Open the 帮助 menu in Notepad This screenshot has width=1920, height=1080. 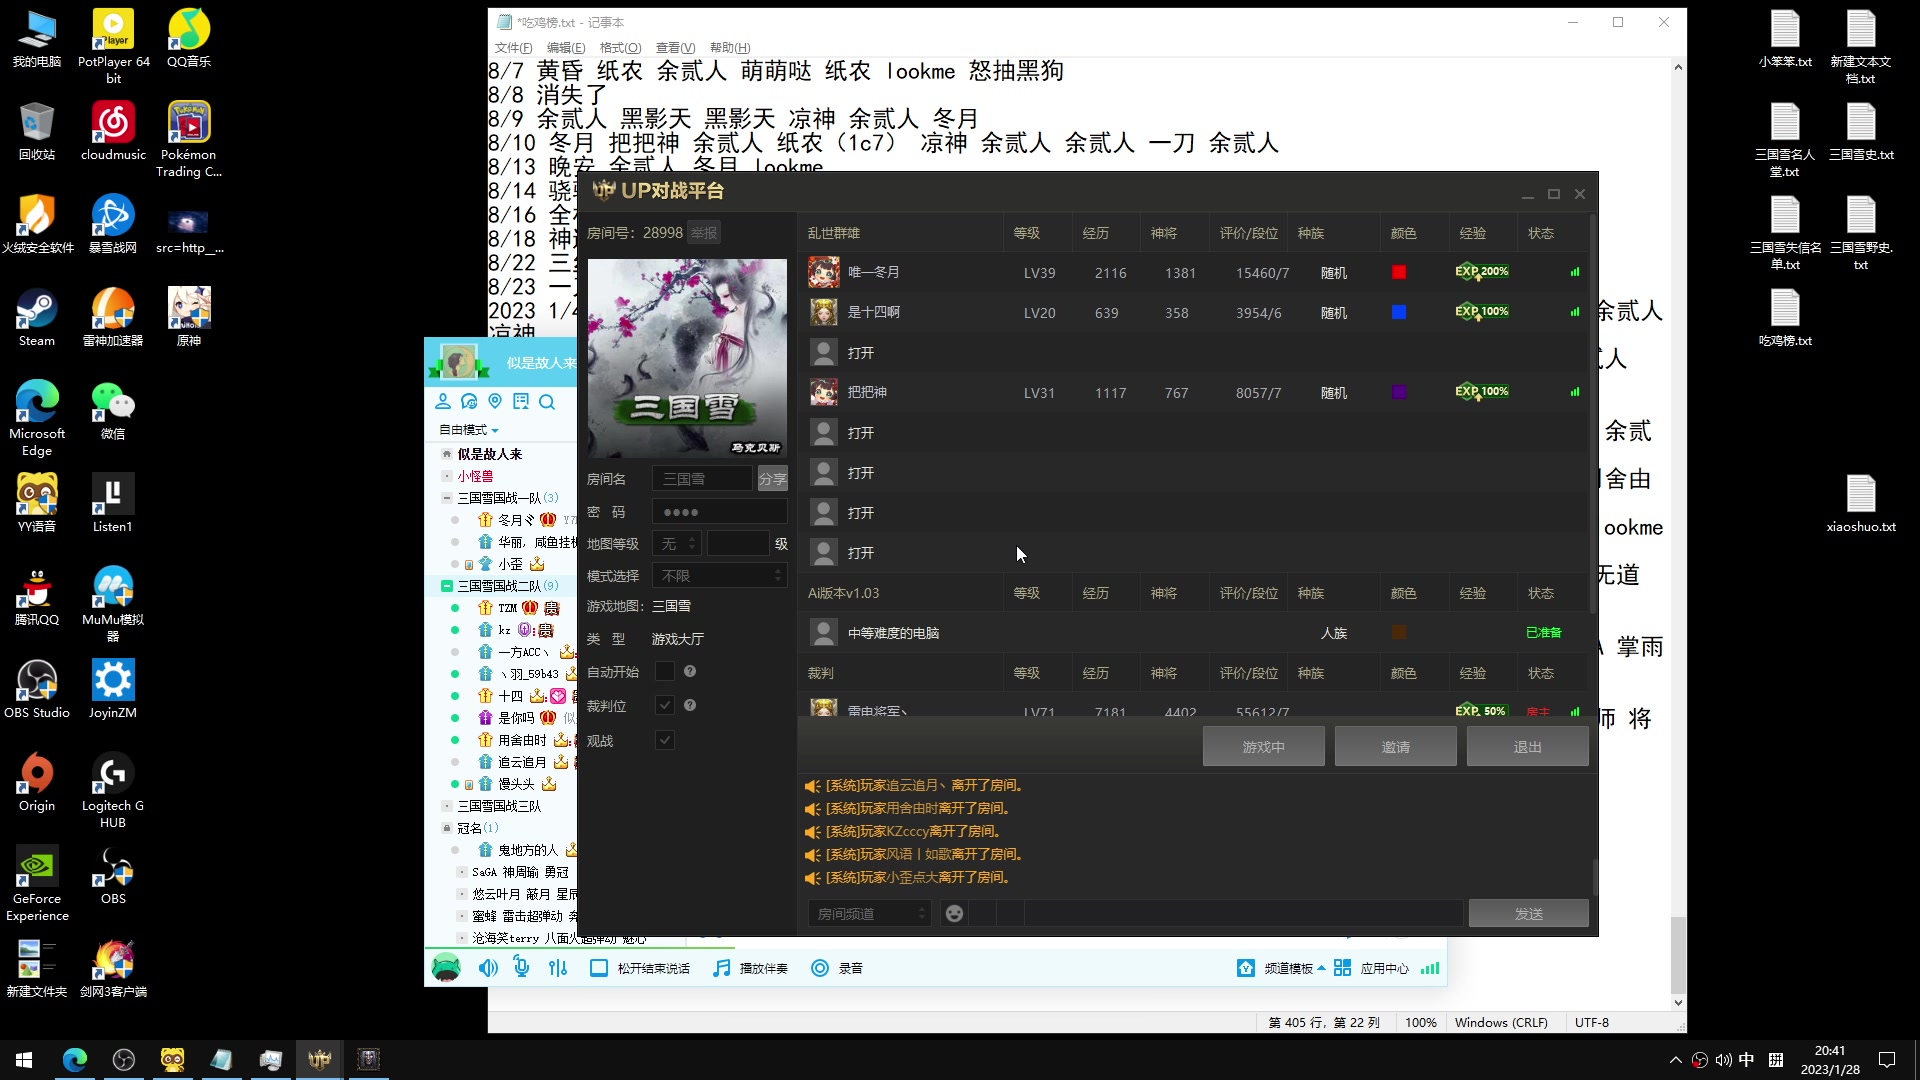731,47
